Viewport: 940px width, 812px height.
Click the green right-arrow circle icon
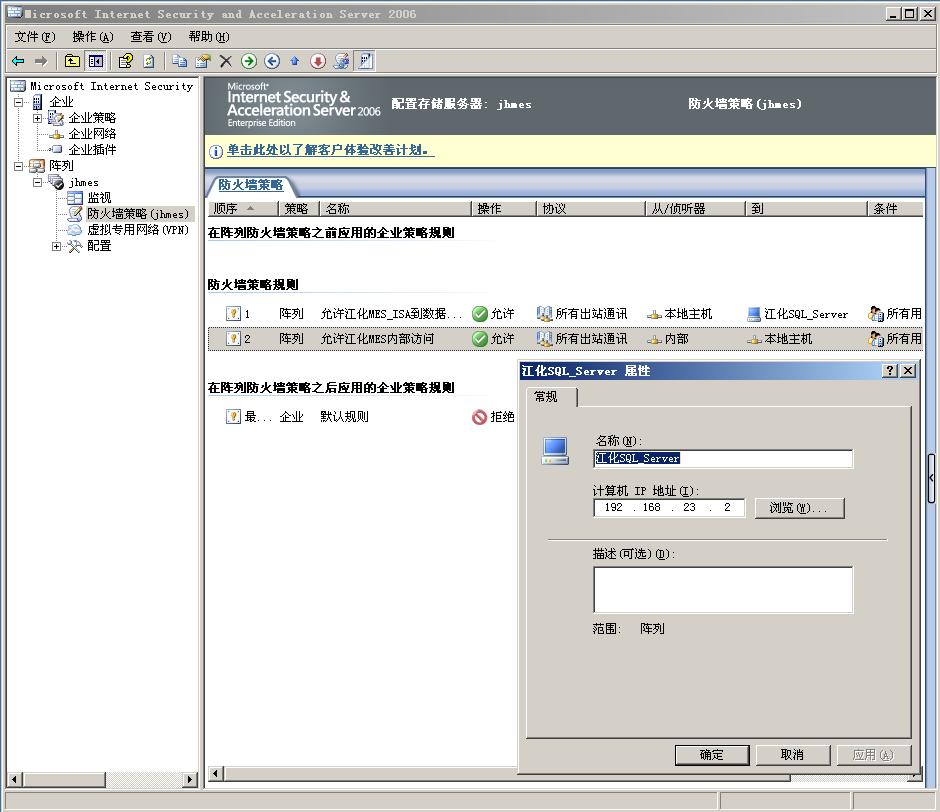coord(249,61)
